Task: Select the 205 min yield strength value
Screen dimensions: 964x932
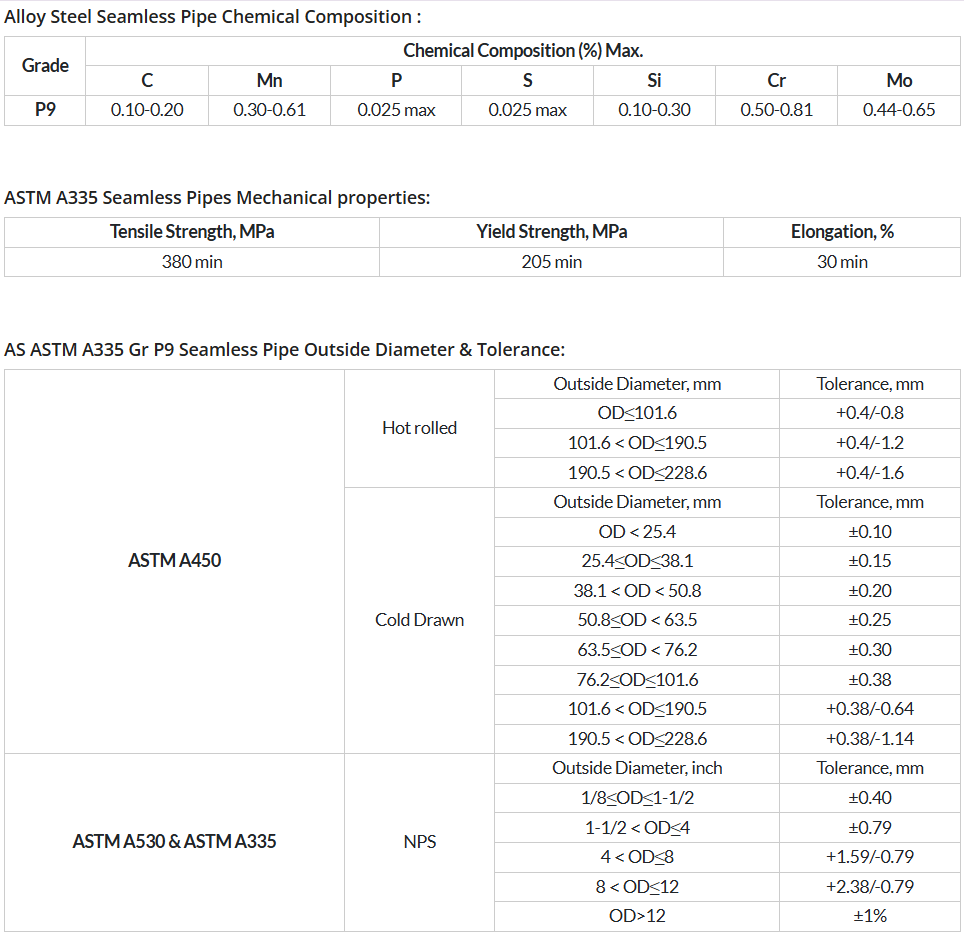Action: pyautogui.click(x=551, y=262)
